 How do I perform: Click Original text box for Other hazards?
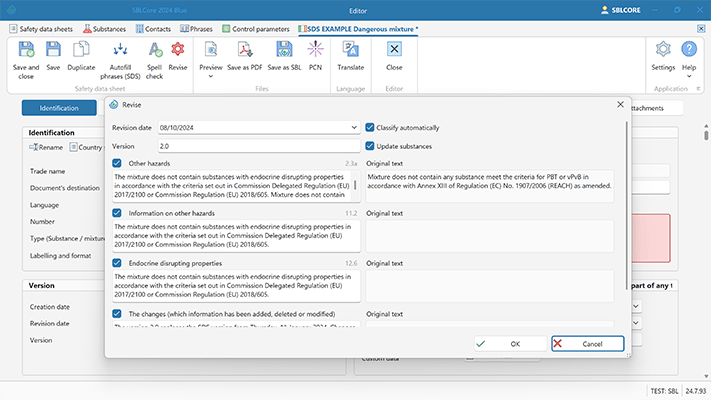point(490,186)
